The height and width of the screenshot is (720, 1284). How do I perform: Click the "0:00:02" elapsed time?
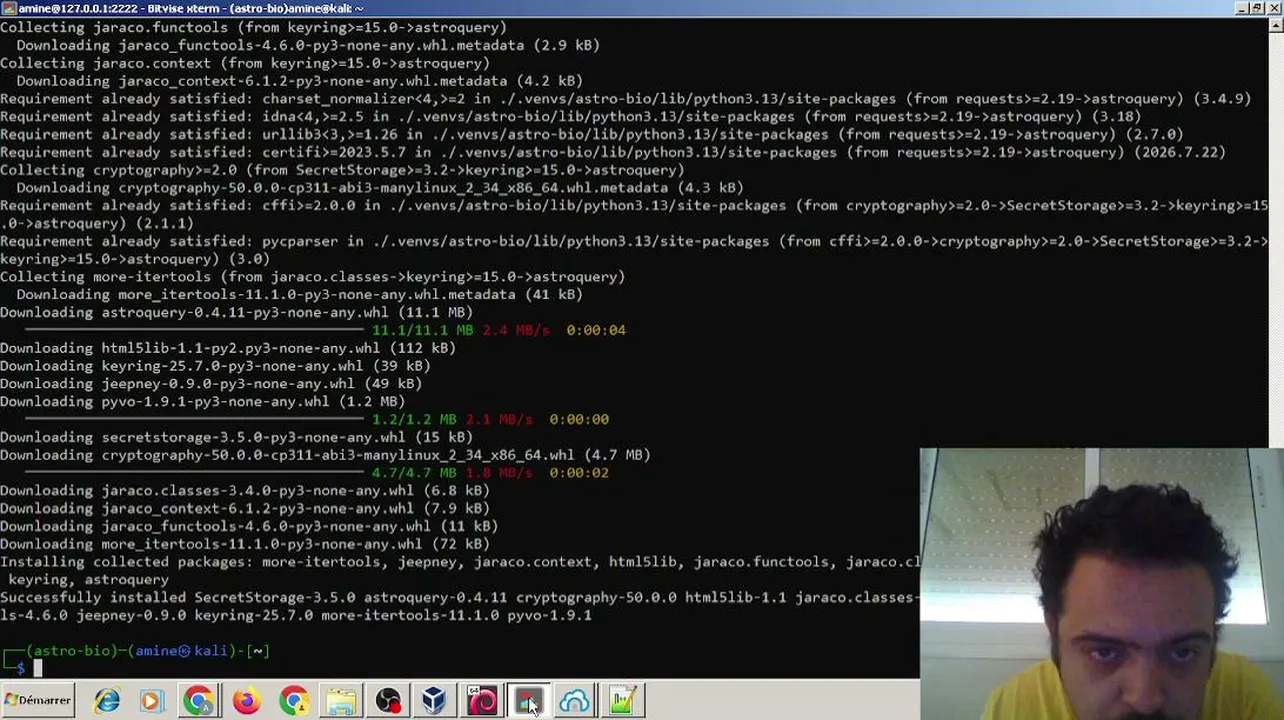(x=579, y=473)
